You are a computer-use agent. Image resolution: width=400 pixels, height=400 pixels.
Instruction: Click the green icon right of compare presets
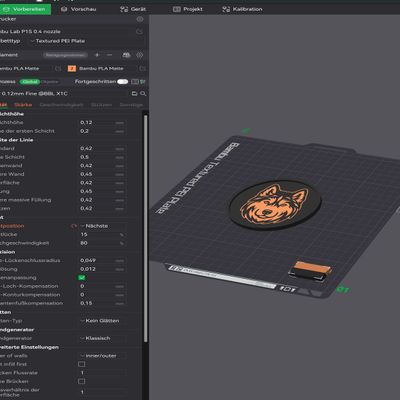[143, 82]
